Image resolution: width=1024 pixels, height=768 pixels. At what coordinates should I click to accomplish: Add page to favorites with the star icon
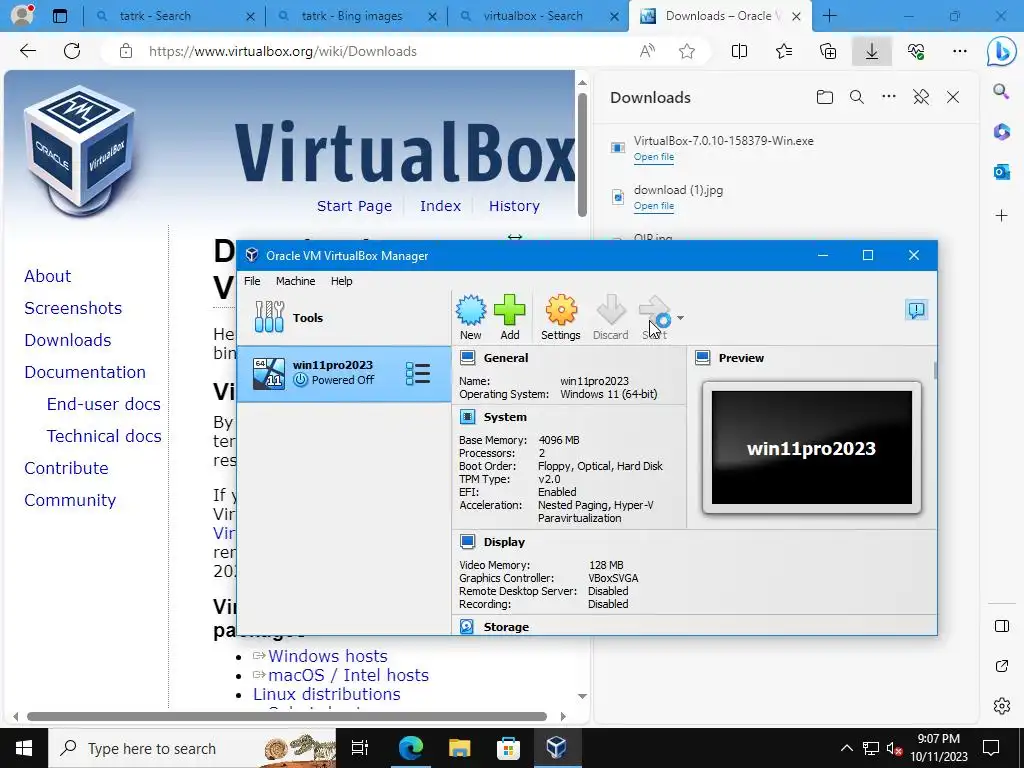[686, 51]
